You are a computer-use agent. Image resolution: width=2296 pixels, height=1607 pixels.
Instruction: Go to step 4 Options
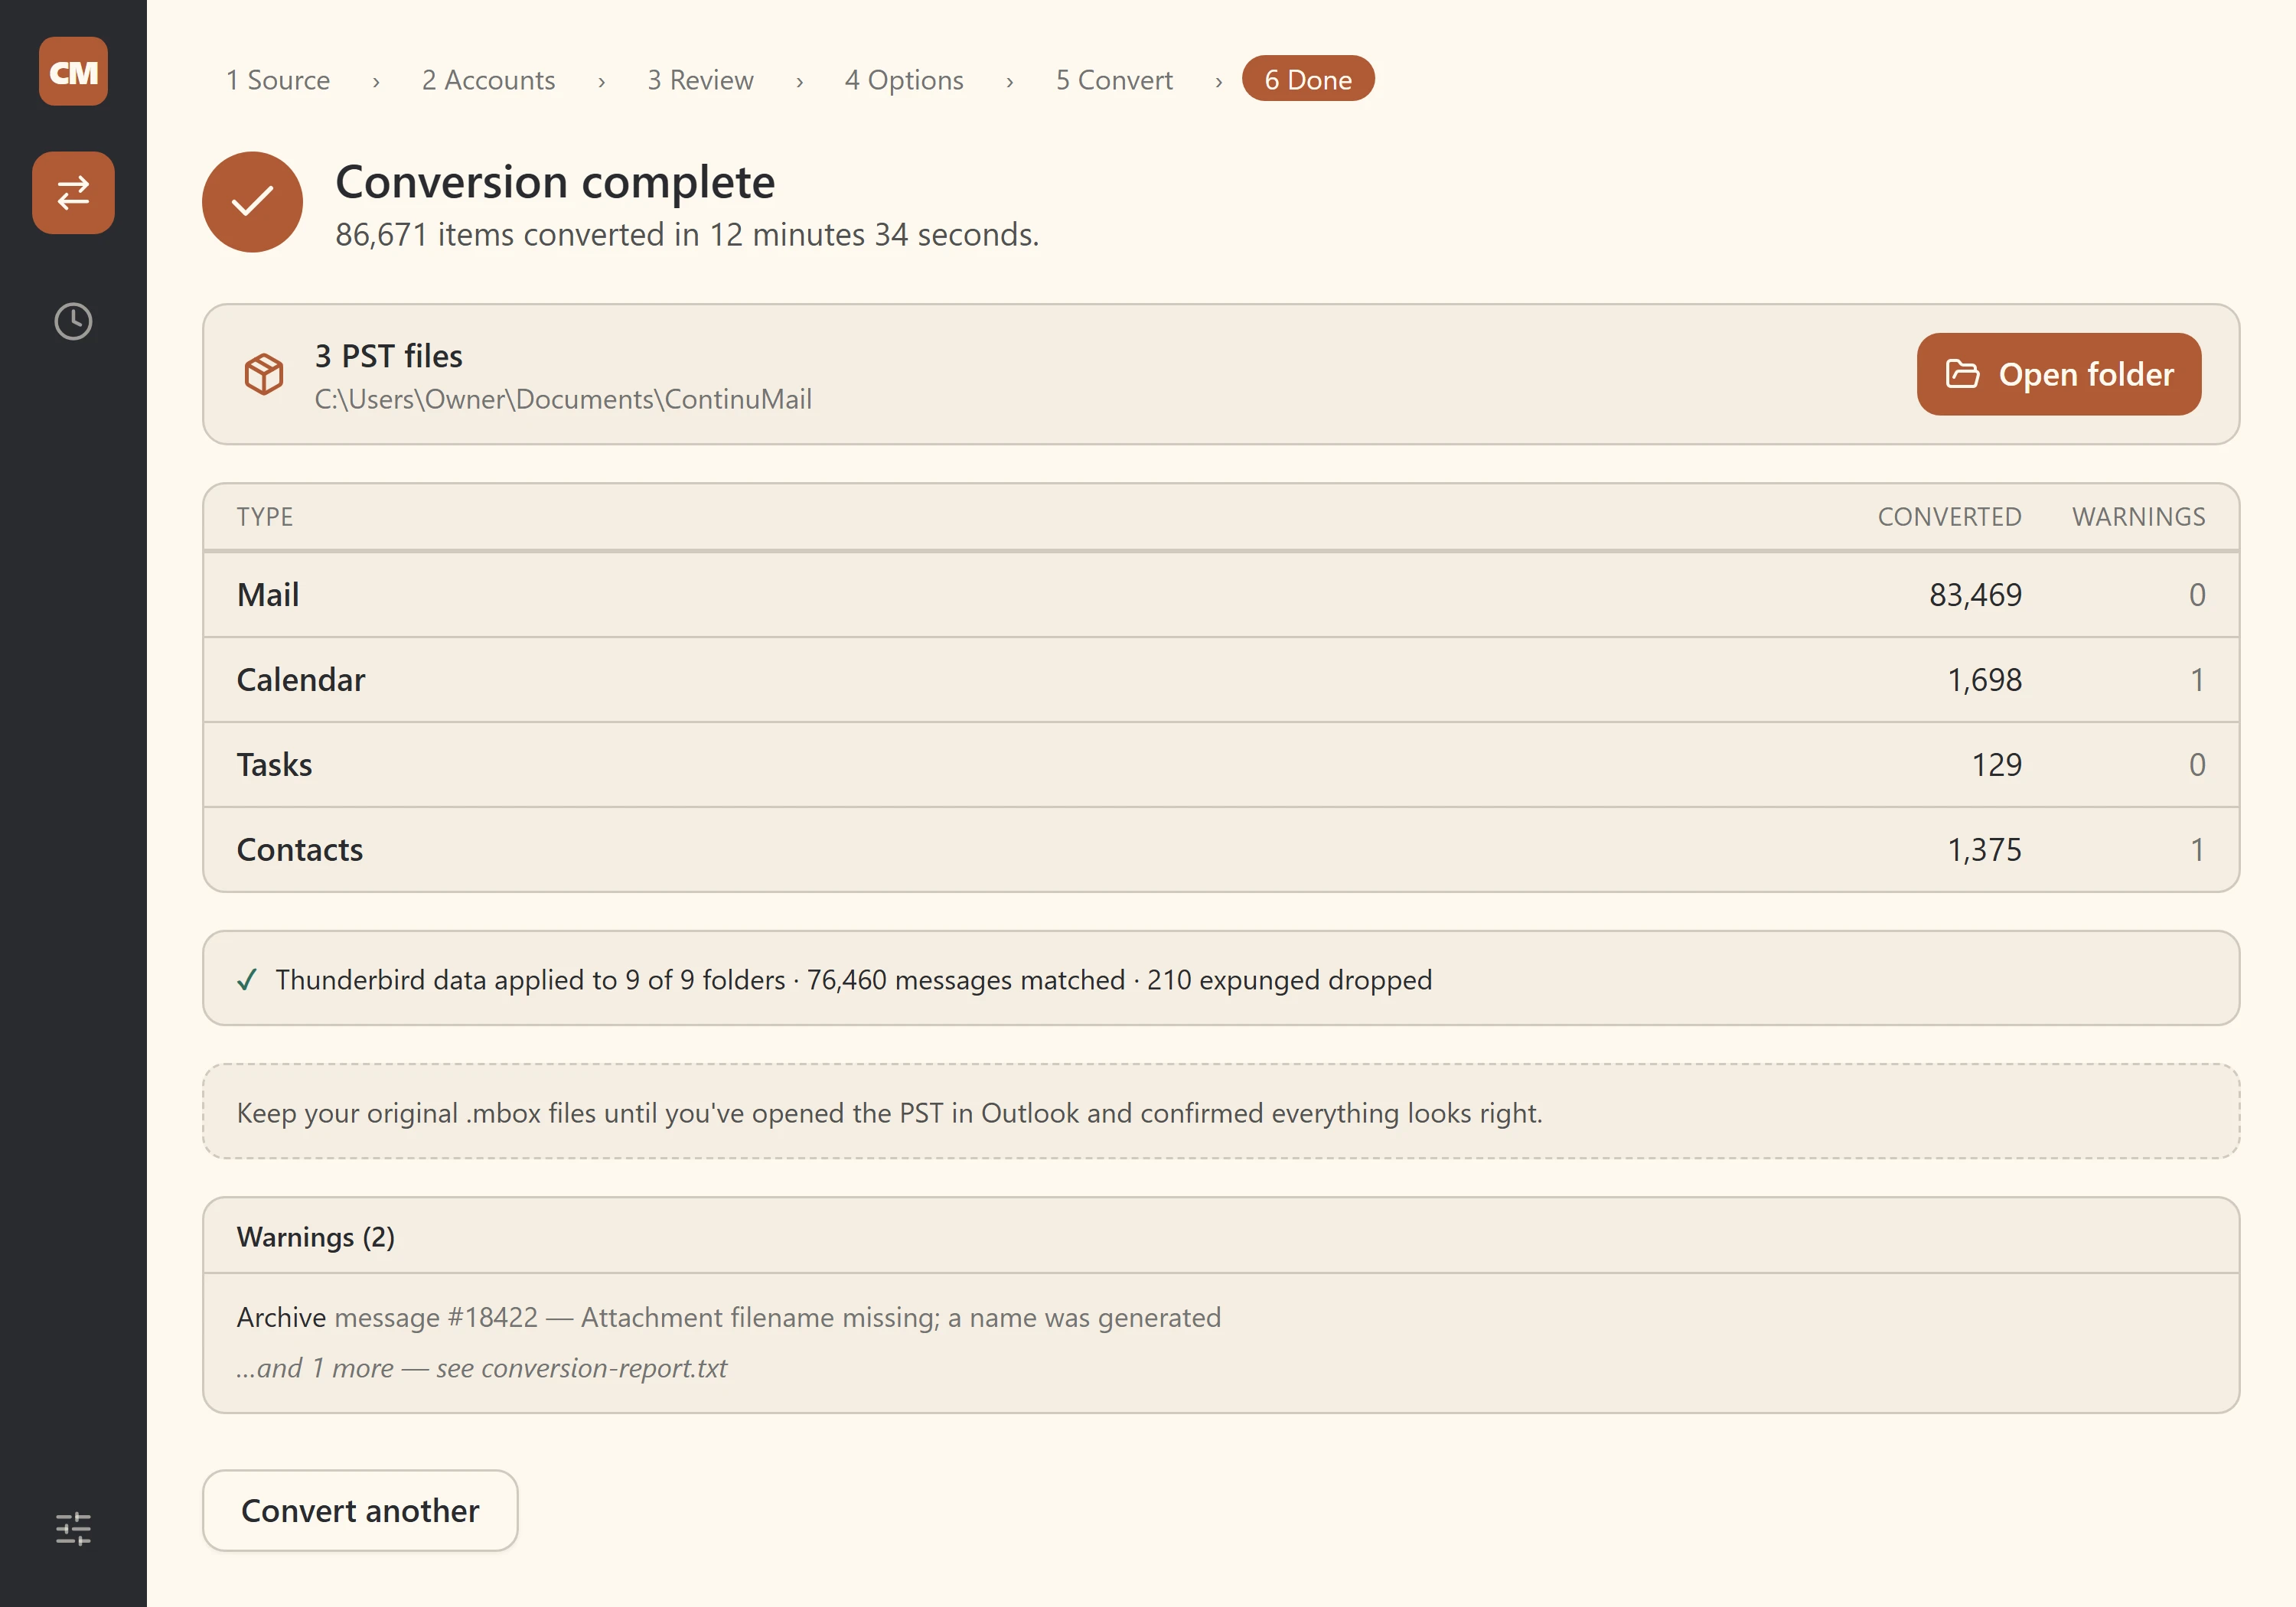(x=904, y=79)
